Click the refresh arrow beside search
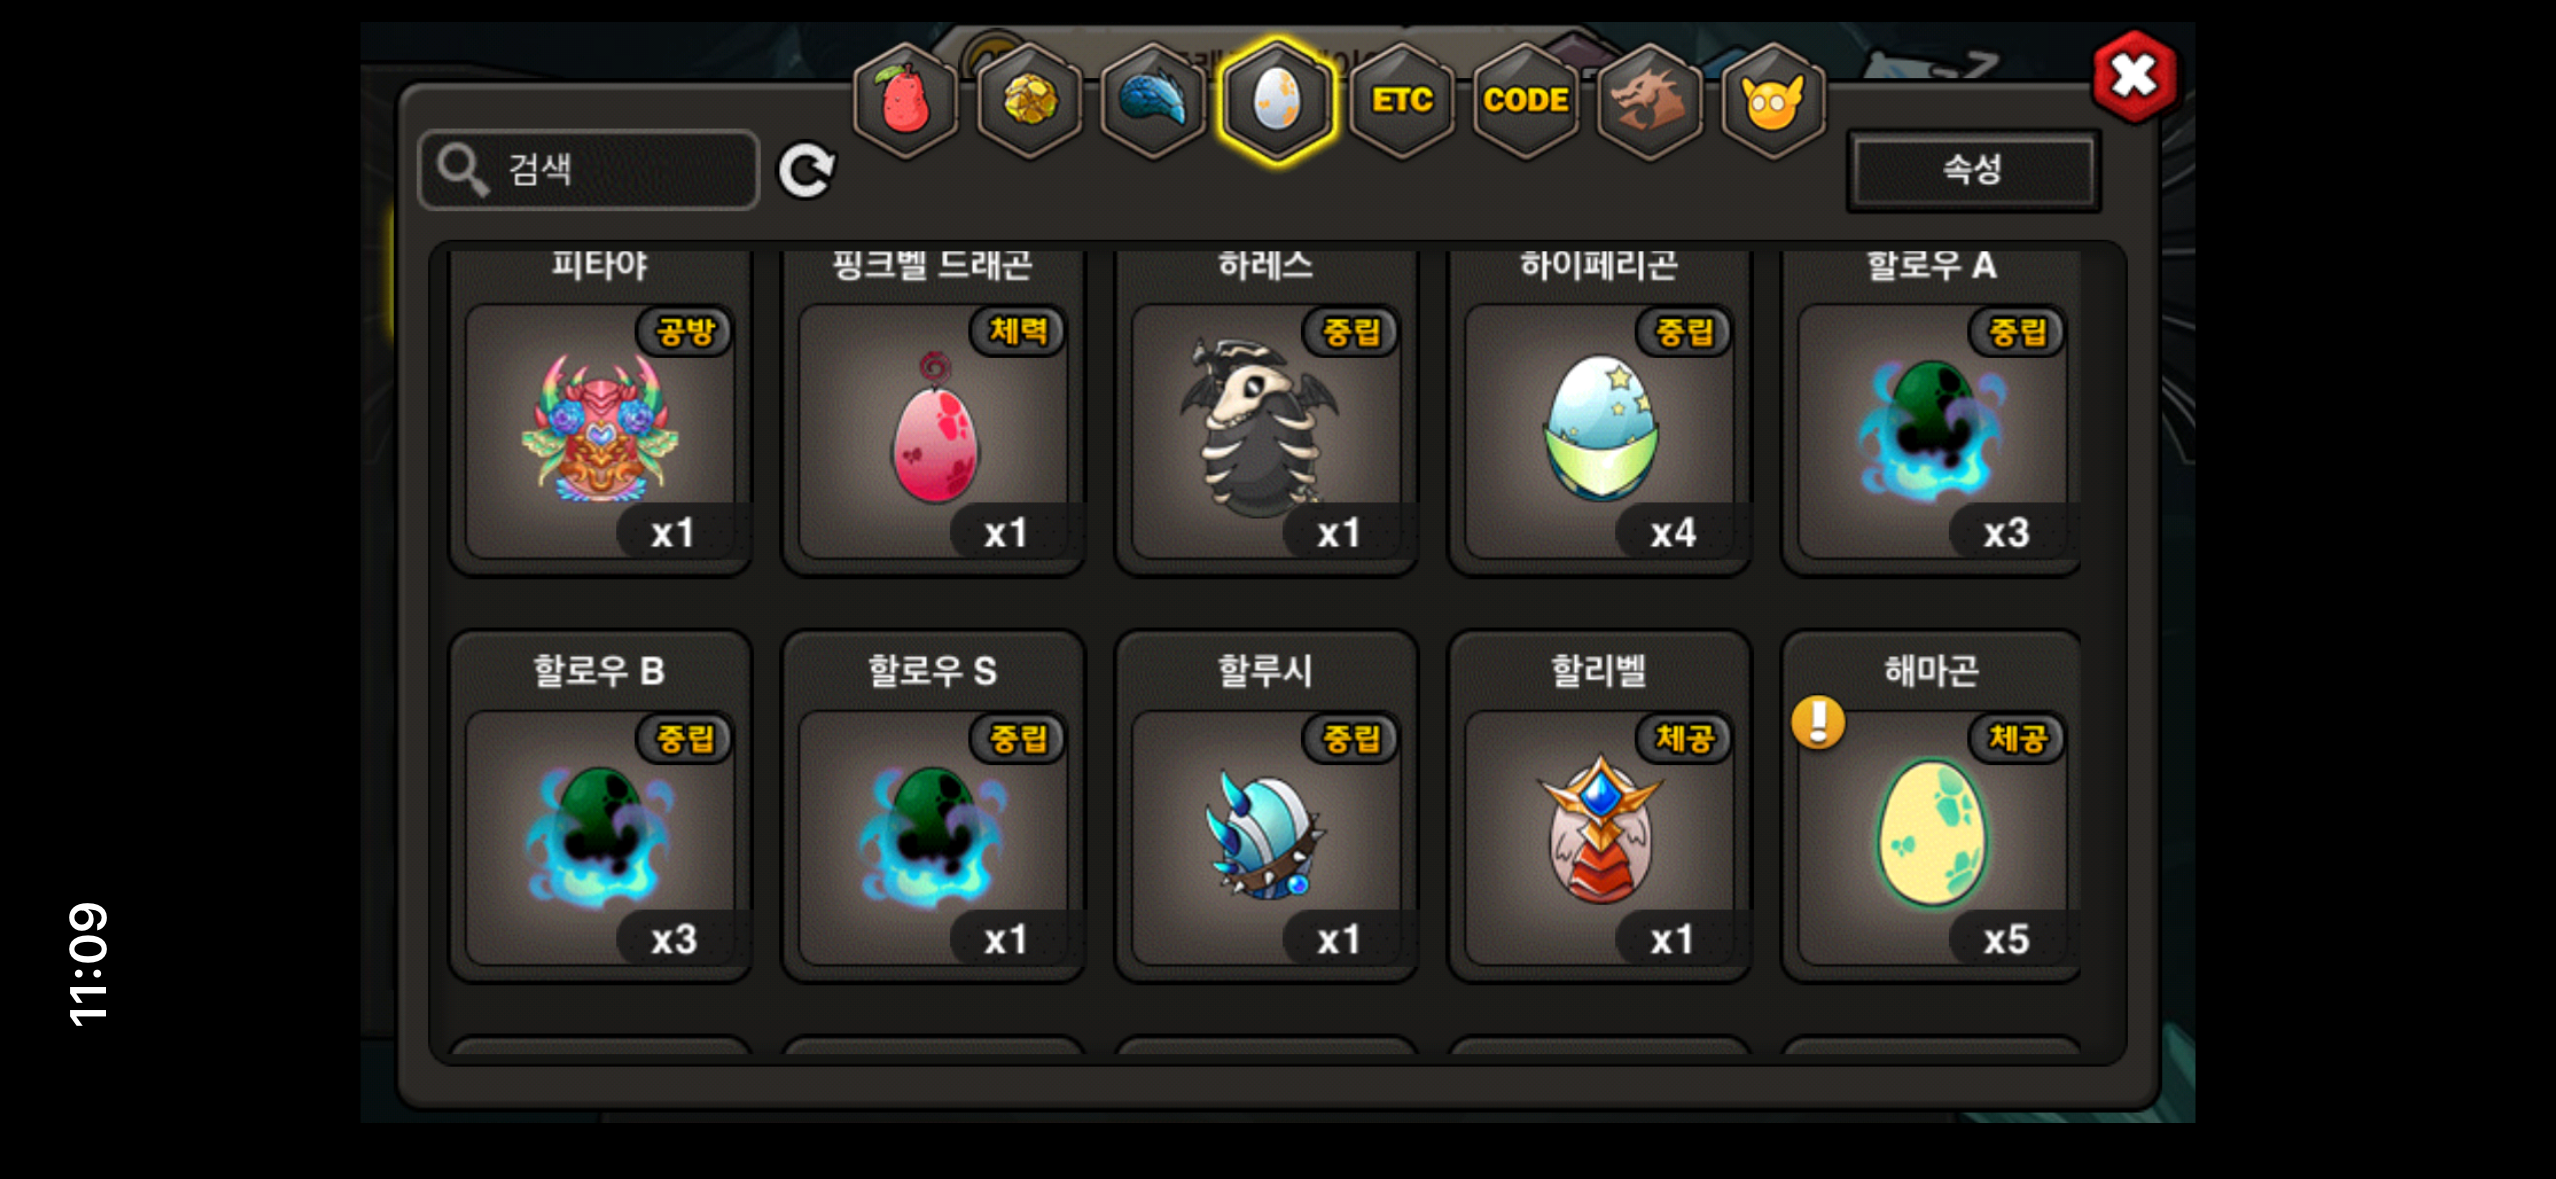This screenshot has height=1179, width=2556. 806,171
